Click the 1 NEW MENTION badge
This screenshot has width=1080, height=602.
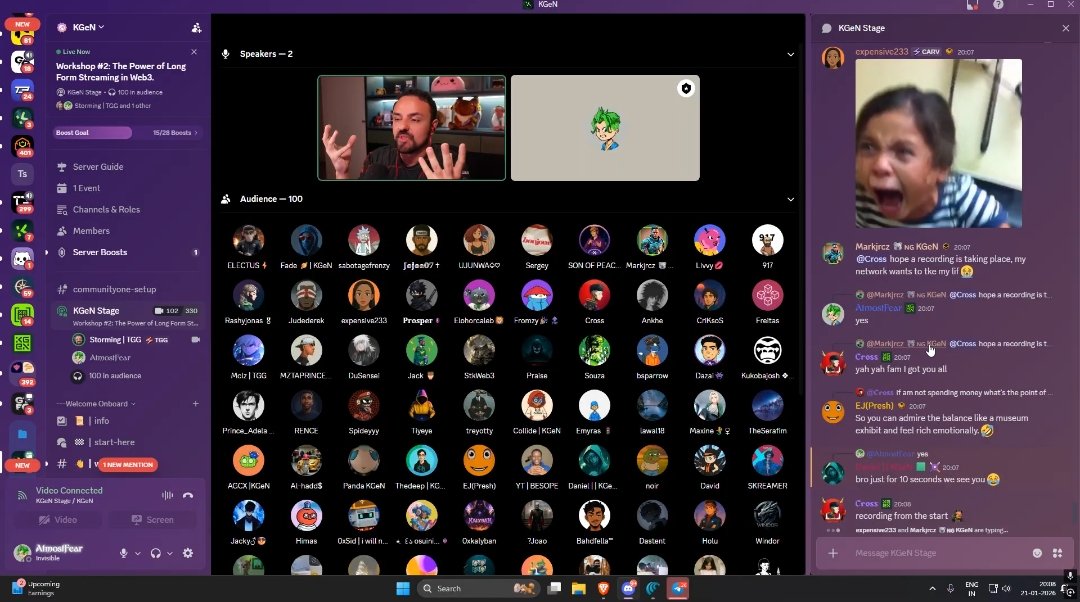[128, 465]
